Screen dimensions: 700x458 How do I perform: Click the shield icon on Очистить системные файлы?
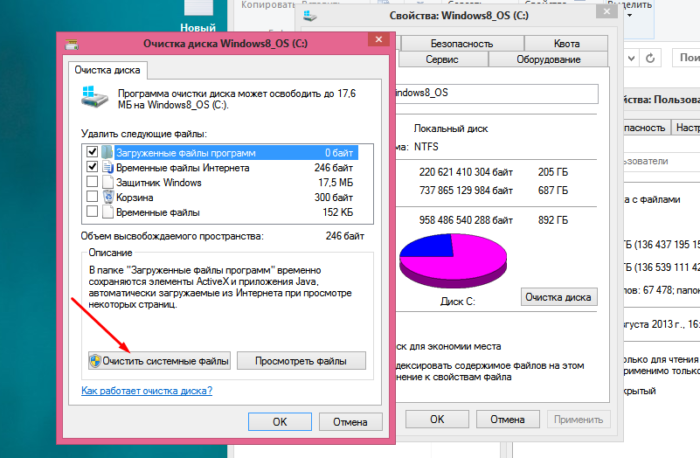[95, 361]
